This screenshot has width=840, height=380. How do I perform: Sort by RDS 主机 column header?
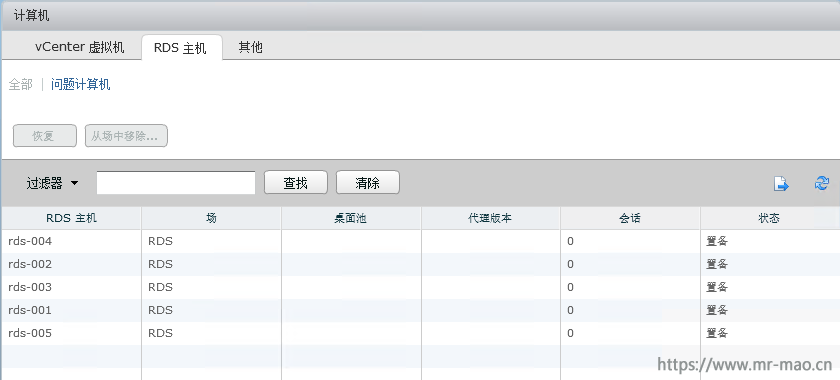(x=71, y=218)
